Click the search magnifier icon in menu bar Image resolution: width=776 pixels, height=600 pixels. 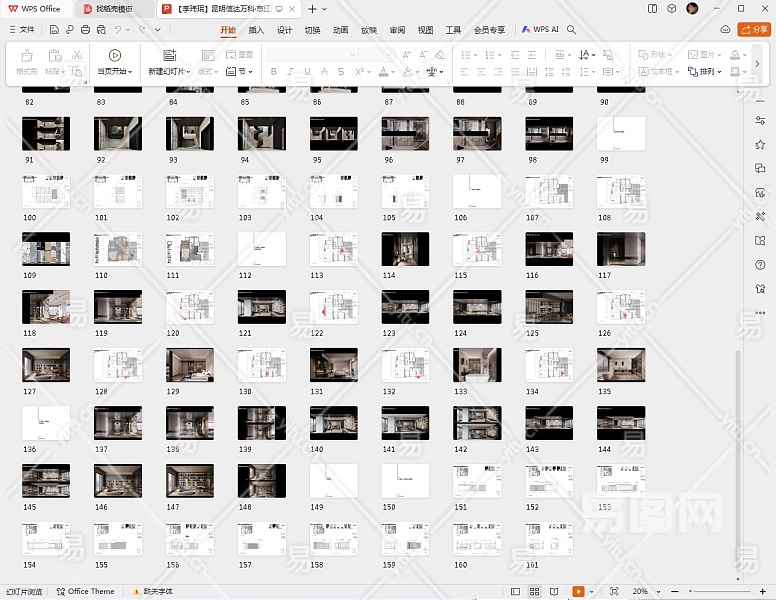tap(571, 30)
